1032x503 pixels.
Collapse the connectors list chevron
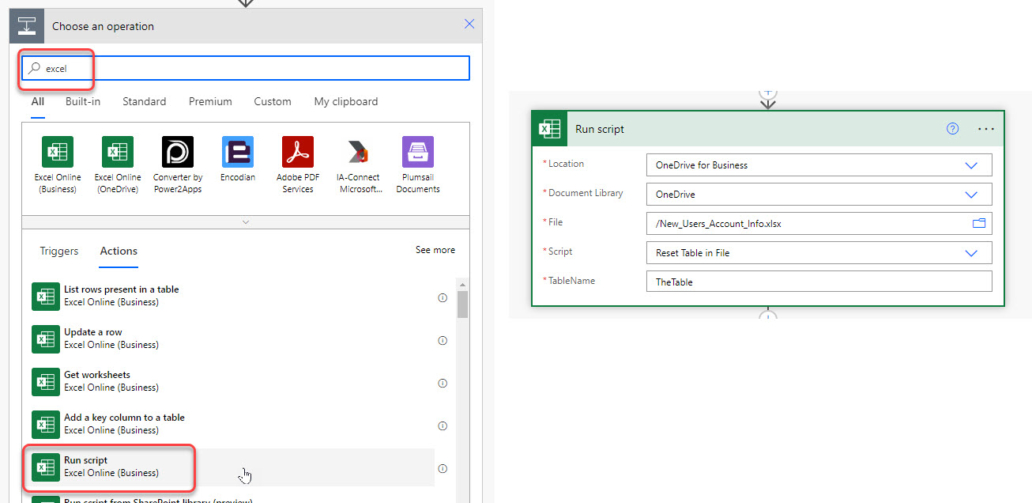(x=245, y=223)
